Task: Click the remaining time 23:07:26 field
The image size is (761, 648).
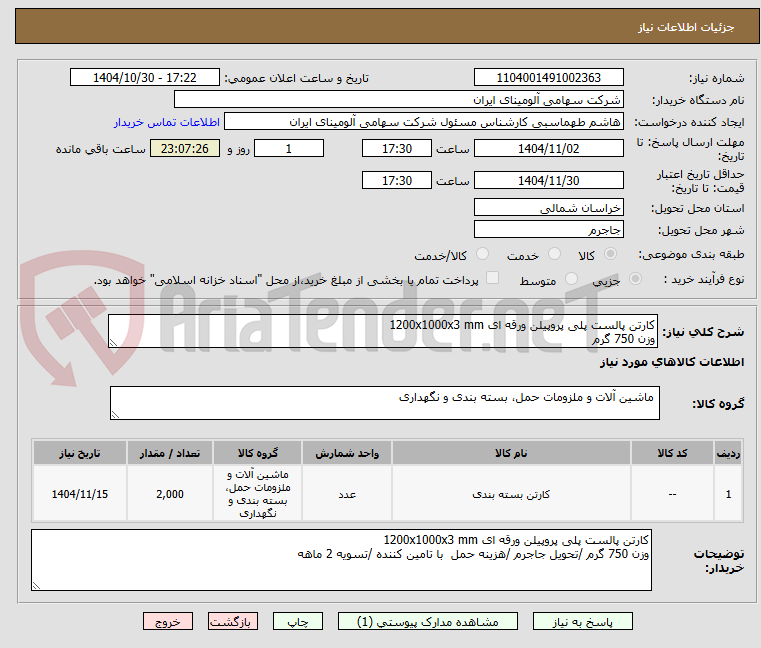Action: pyautogui.click(x=184, y=149)
